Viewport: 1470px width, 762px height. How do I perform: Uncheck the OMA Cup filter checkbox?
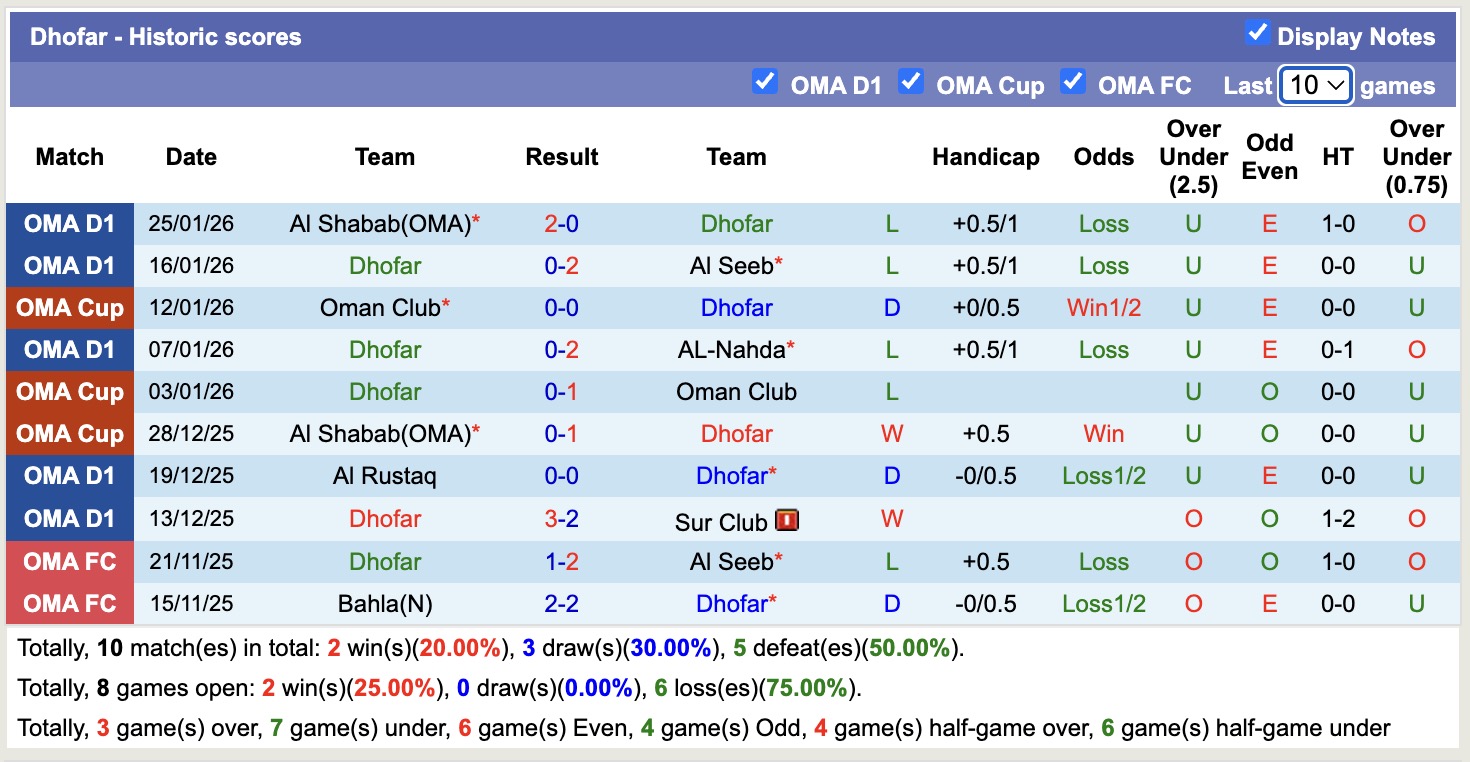[910, 82]
